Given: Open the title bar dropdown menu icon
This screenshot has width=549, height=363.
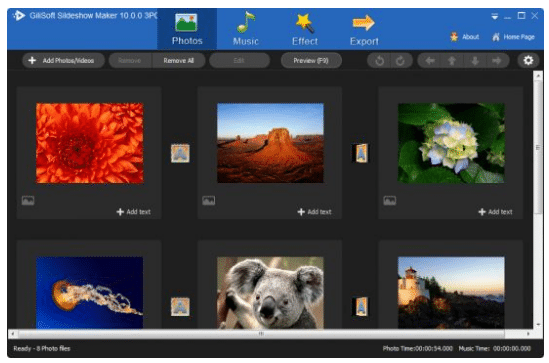Looking at the screenshot, I should [494, 16].
